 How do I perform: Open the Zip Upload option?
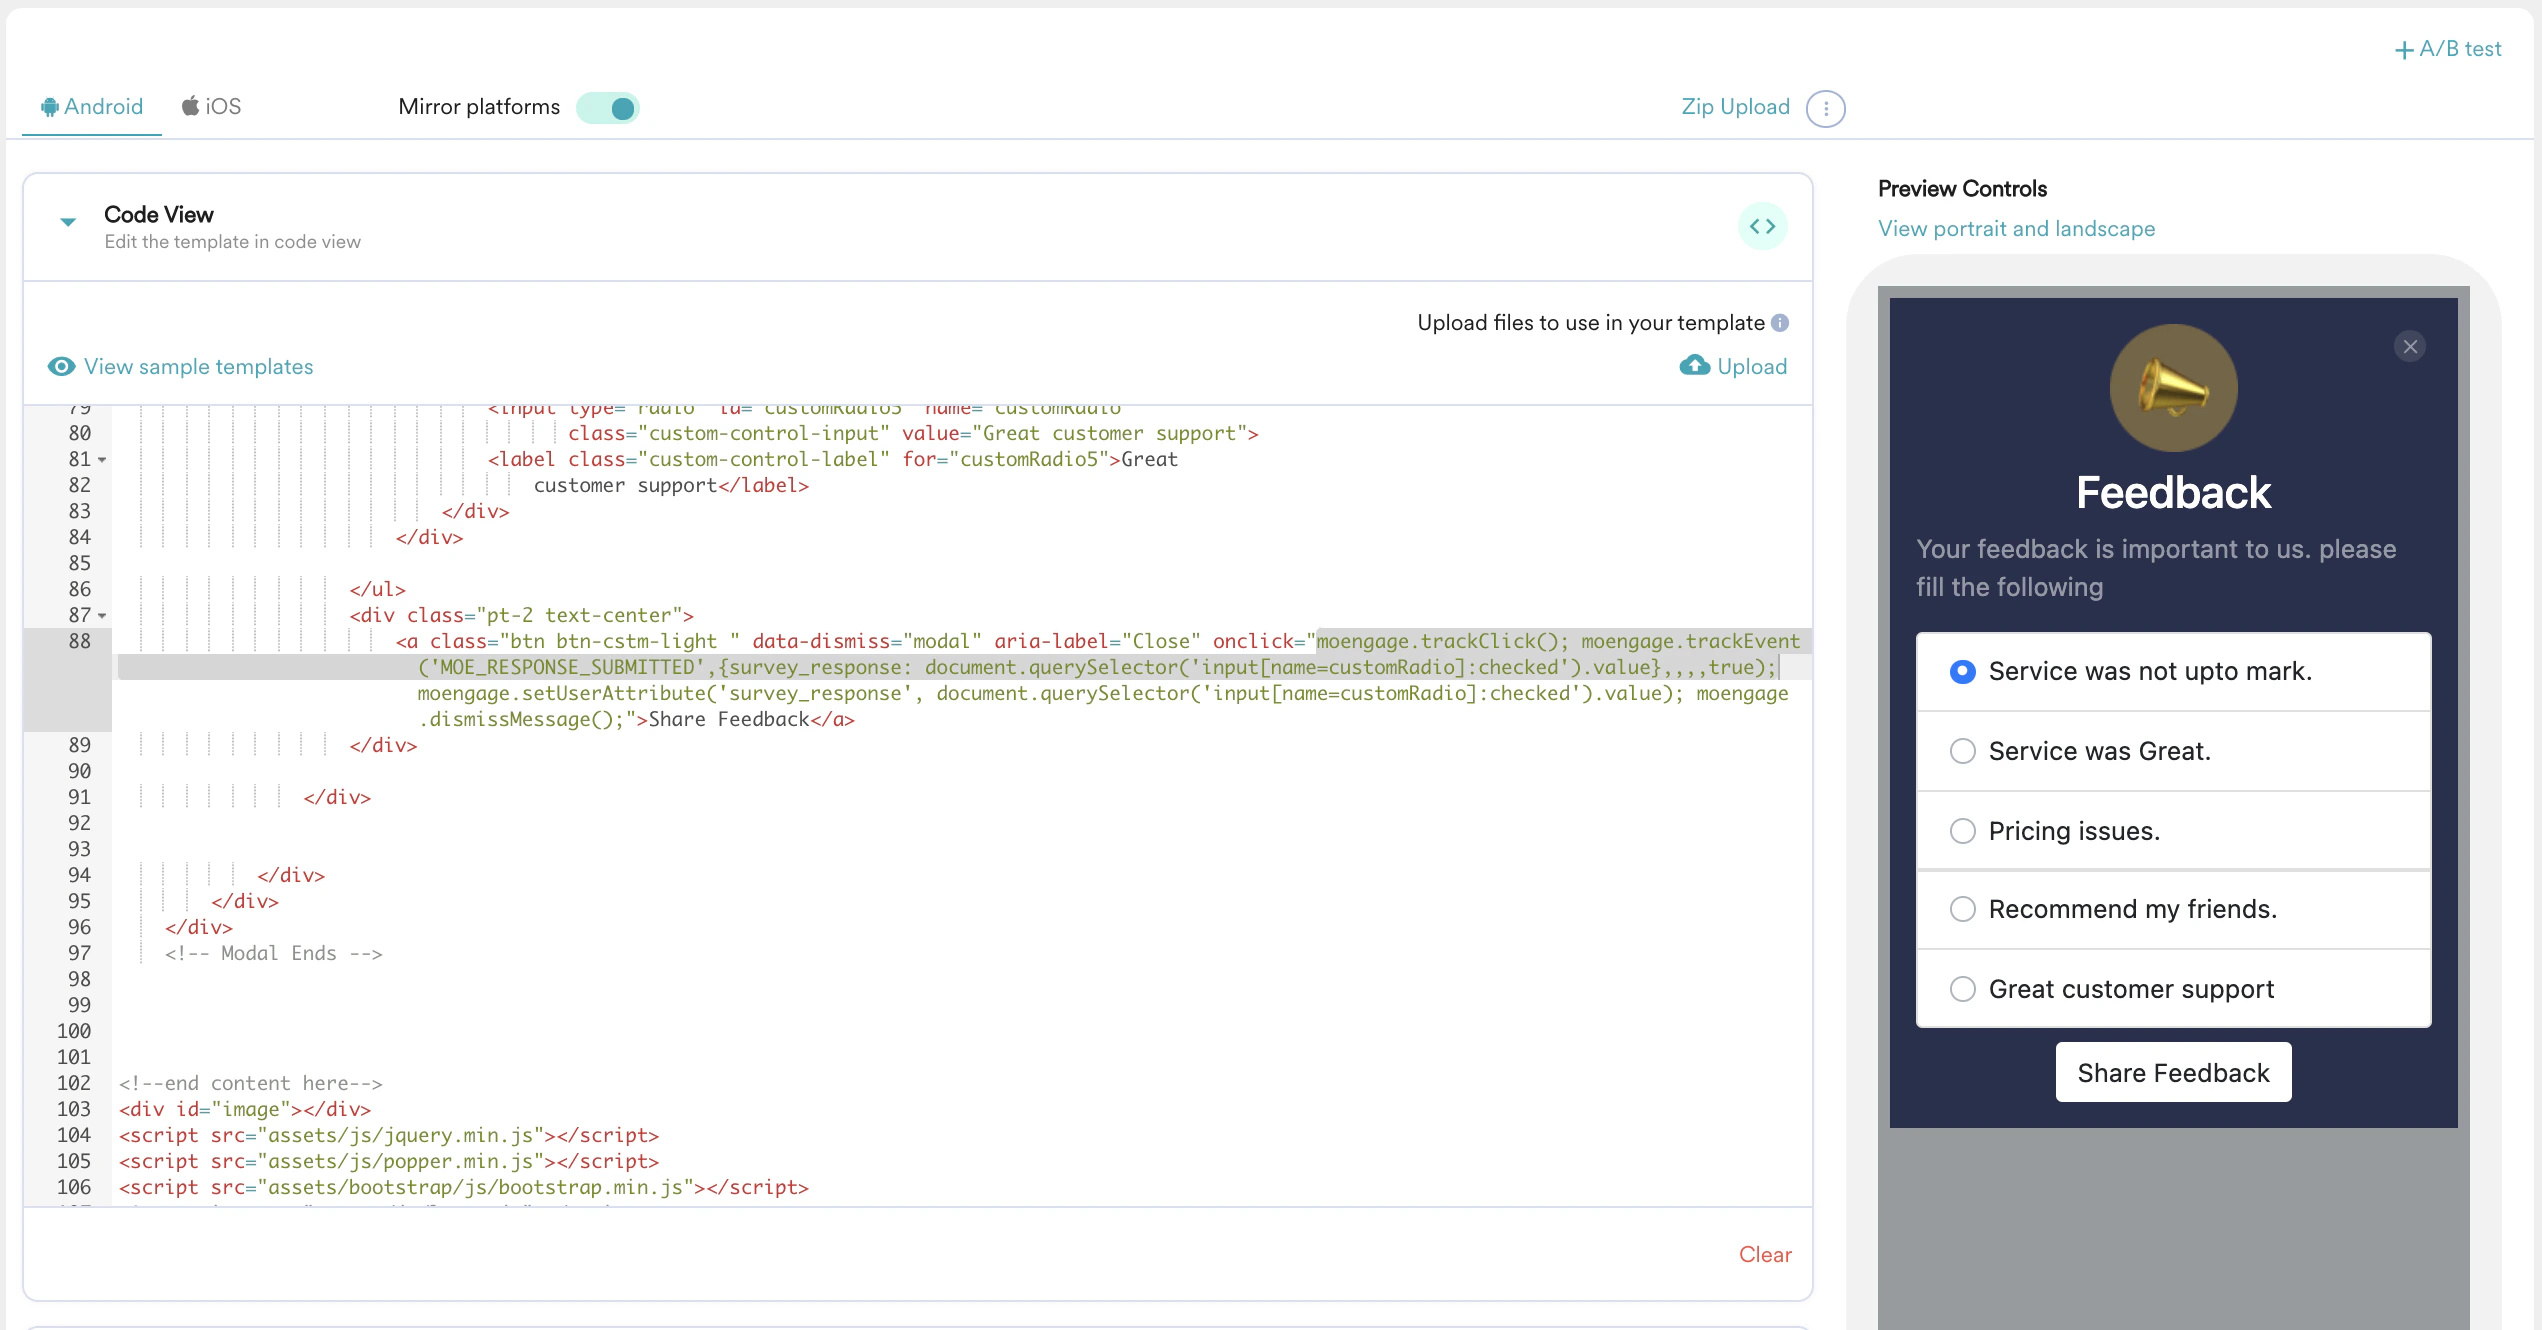coord(1735,107)
